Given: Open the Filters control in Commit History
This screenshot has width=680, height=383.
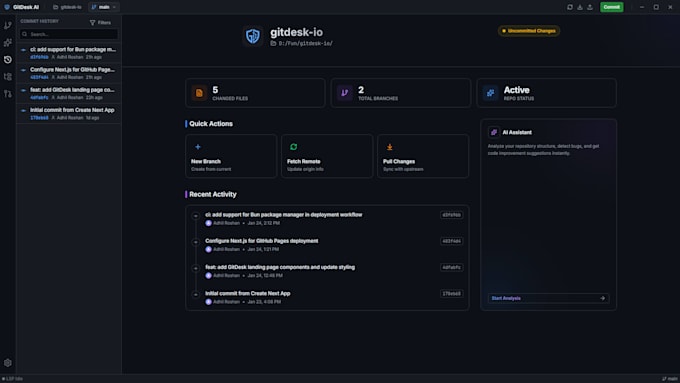Looking at the screenshot, I should tap(100, 23).
